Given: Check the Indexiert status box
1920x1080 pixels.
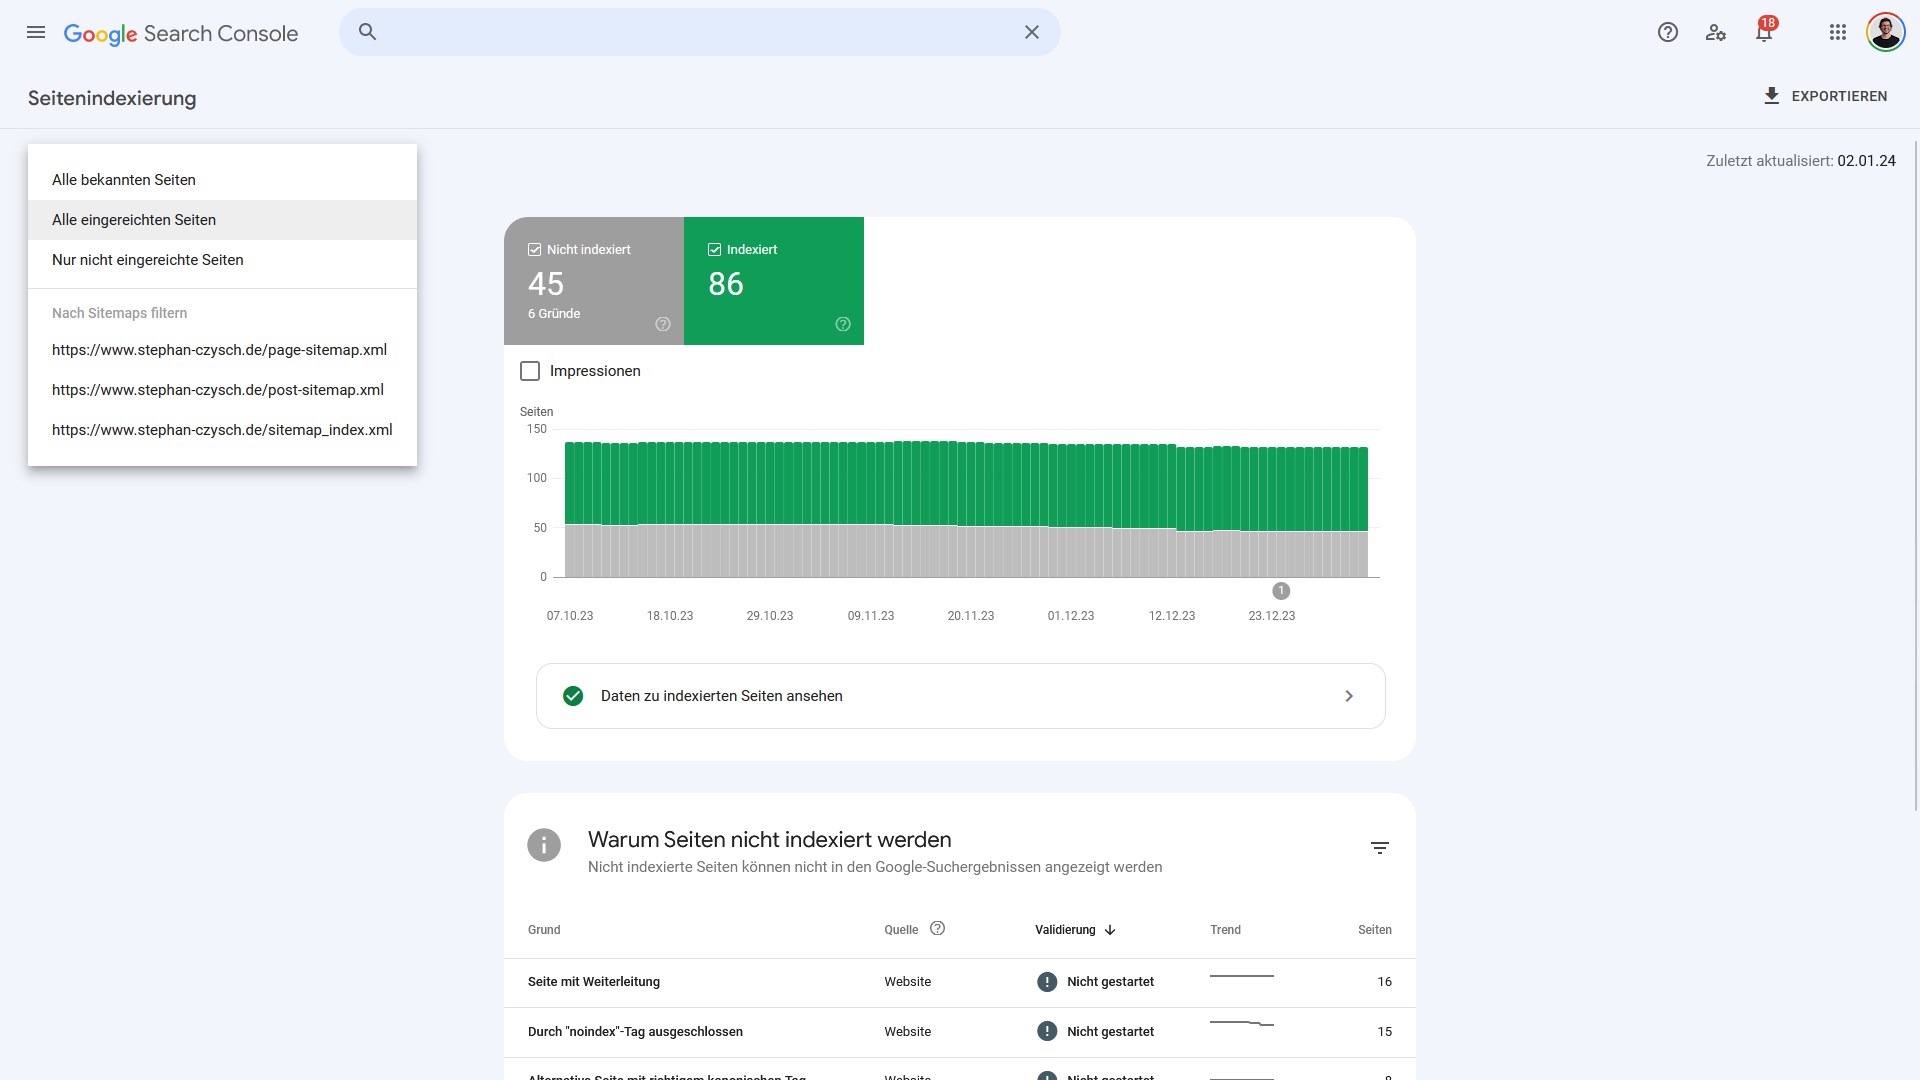Looking at the screenshot, I should tap(715, 249).
